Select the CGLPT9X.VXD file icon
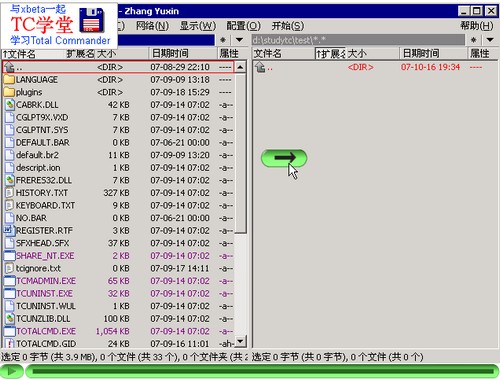 (10, 118)
